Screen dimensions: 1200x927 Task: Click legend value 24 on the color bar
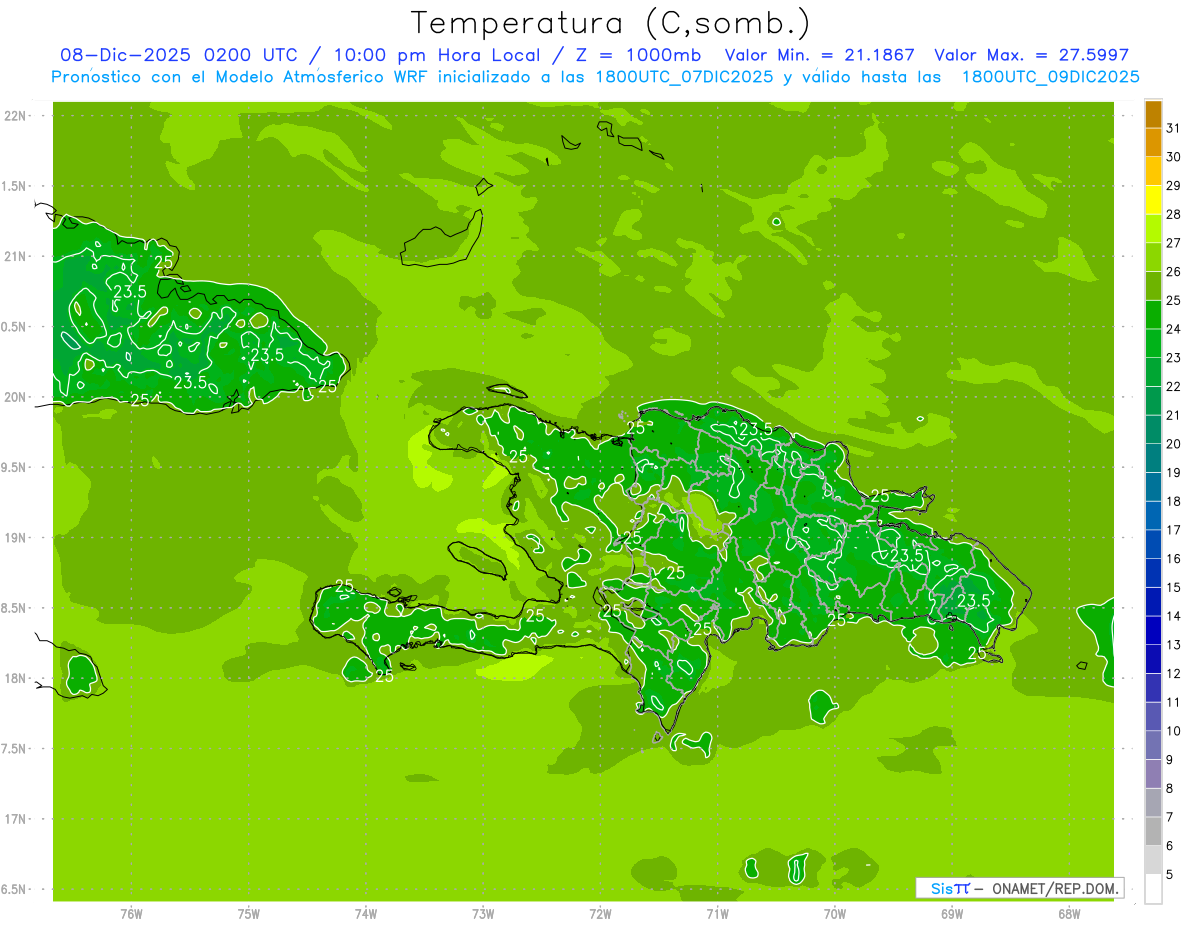pos(1174,329)
